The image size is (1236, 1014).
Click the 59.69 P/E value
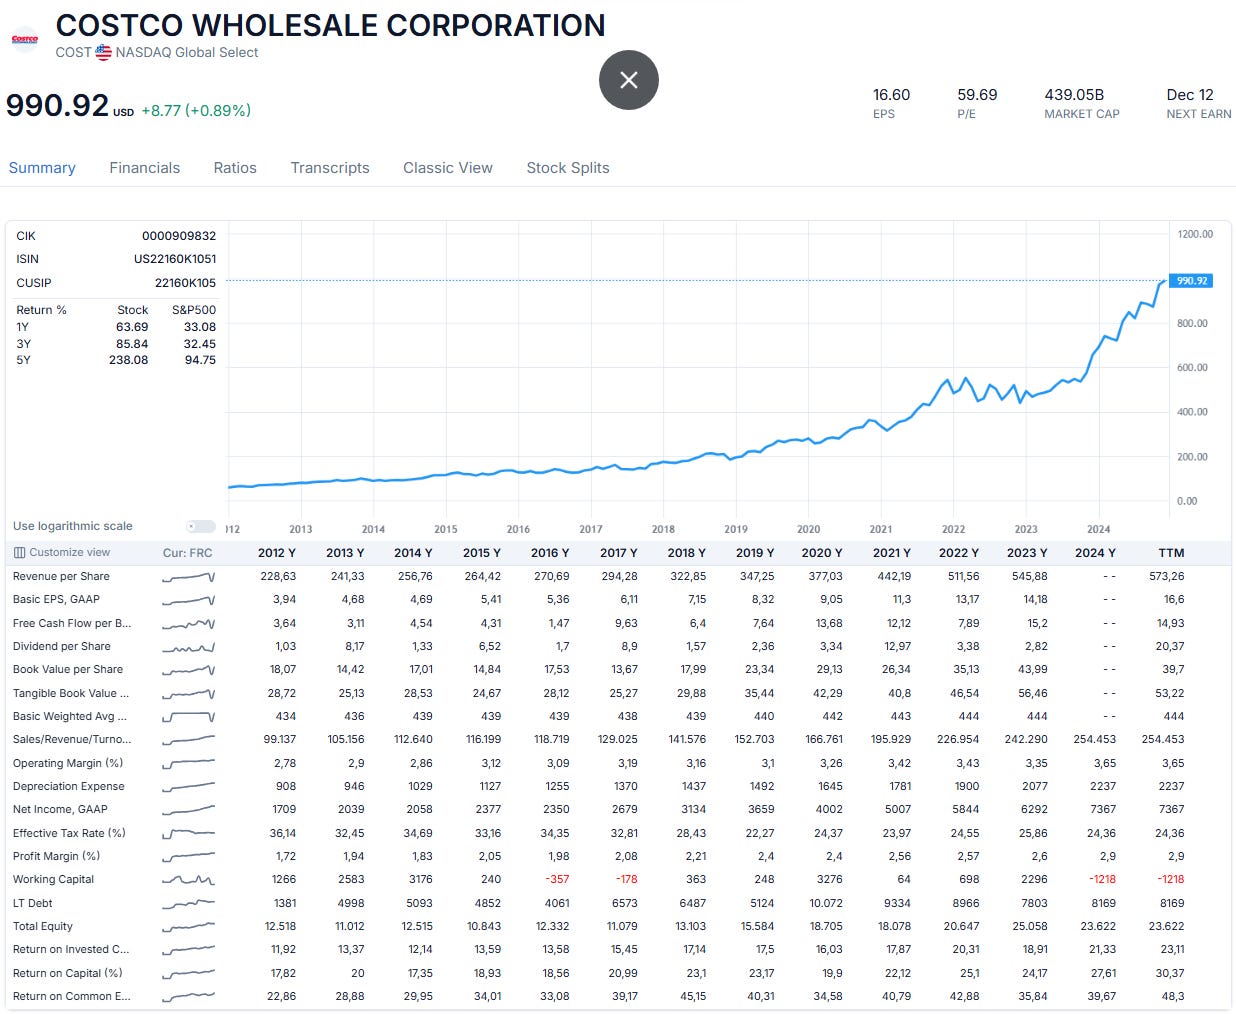977,95
